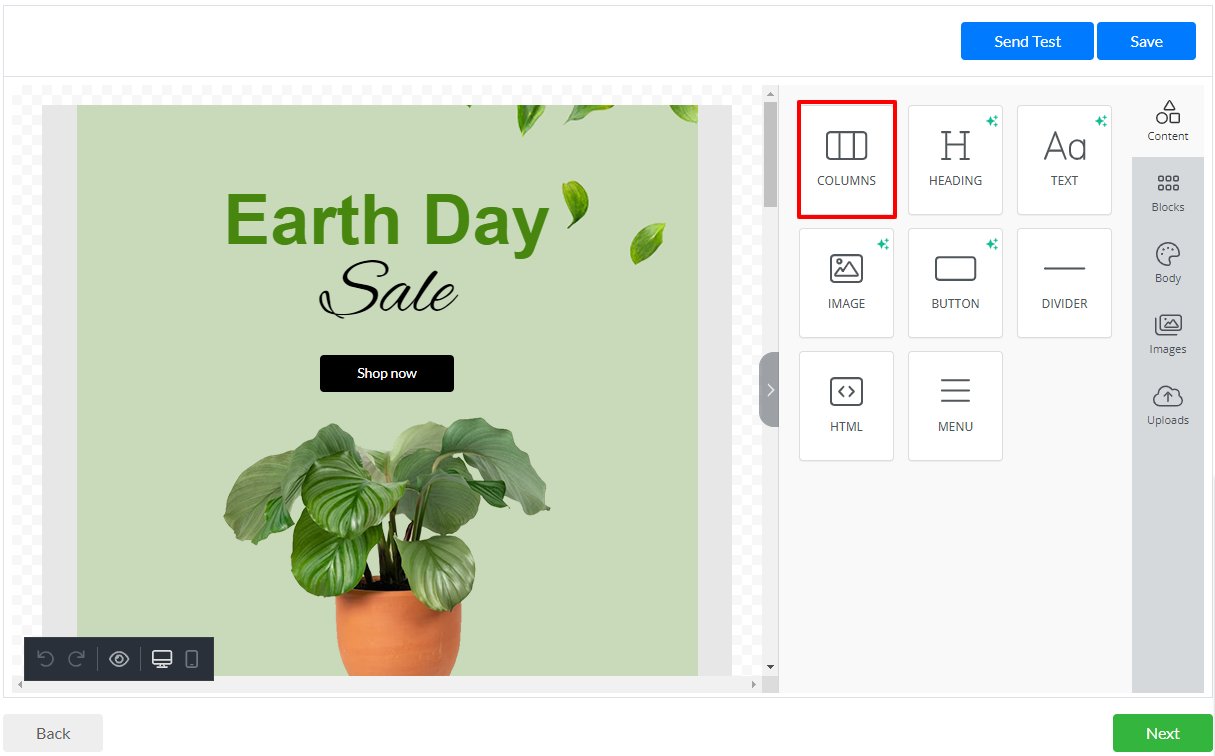Collapse the side panel with arrow handle
1215x756 pixels.
(x=769, y=390)
